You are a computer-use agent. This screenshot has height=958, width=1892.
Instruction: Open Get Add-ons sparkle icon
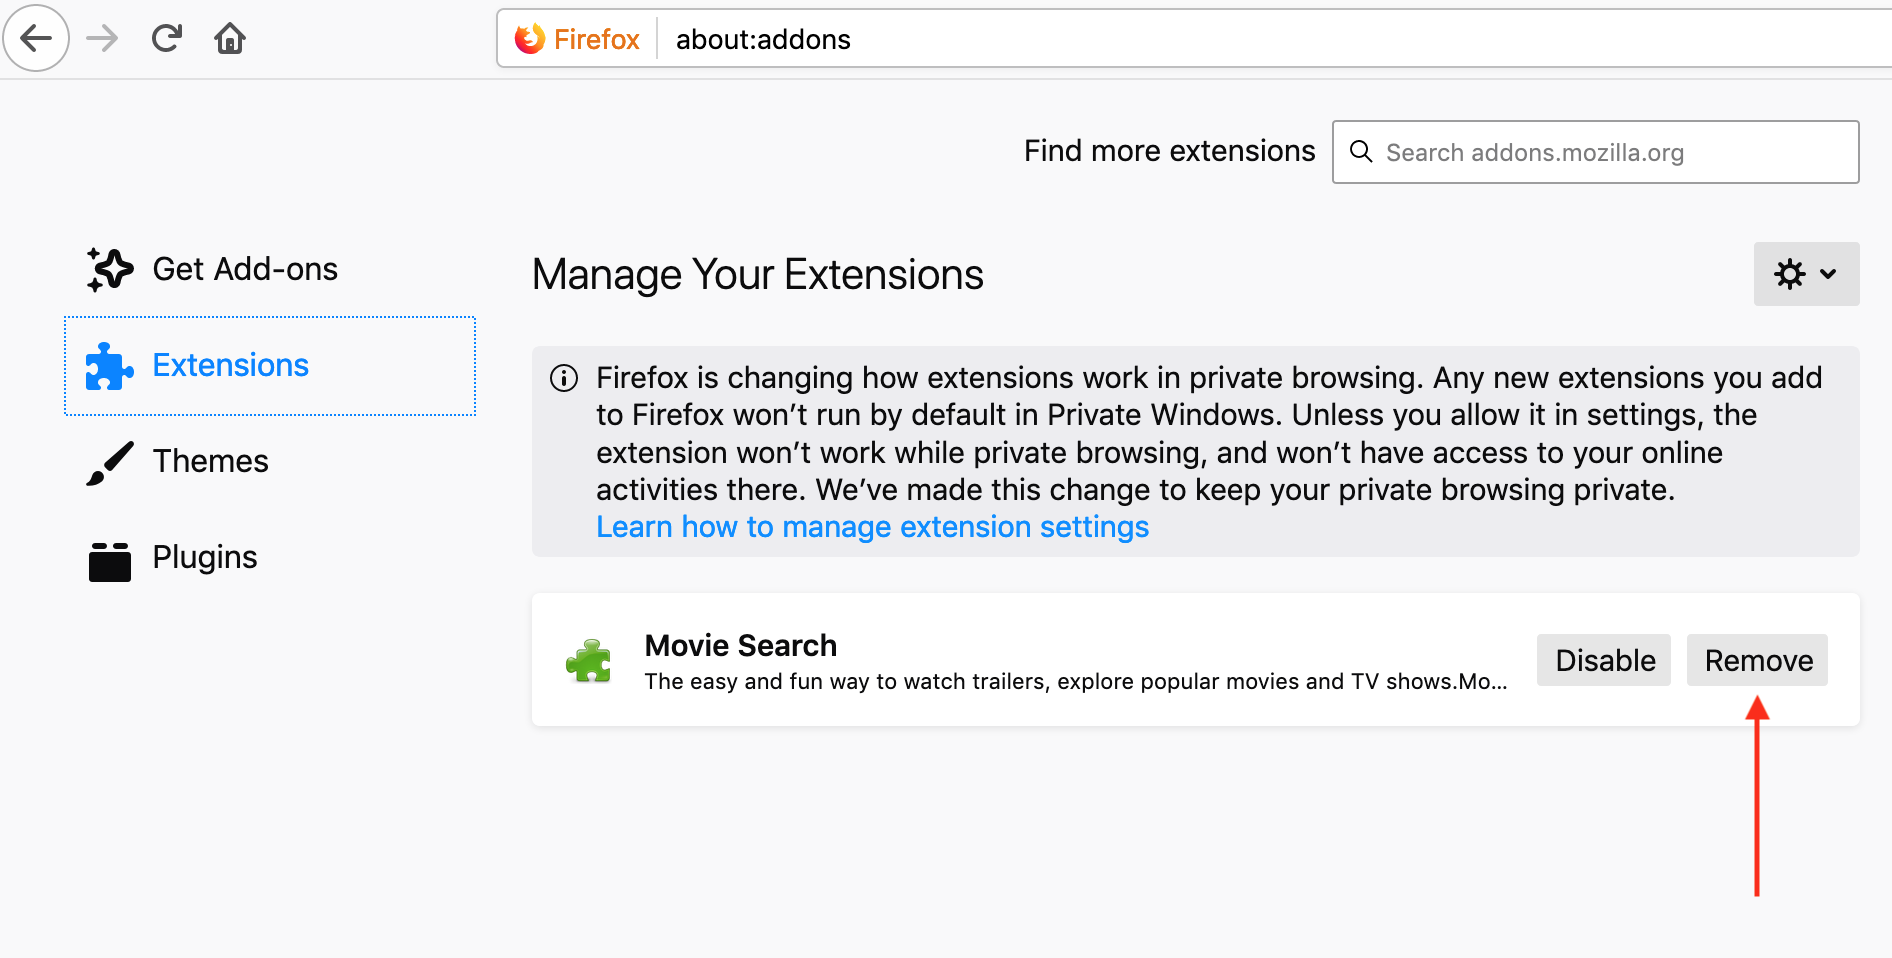(x=110, y=269)
